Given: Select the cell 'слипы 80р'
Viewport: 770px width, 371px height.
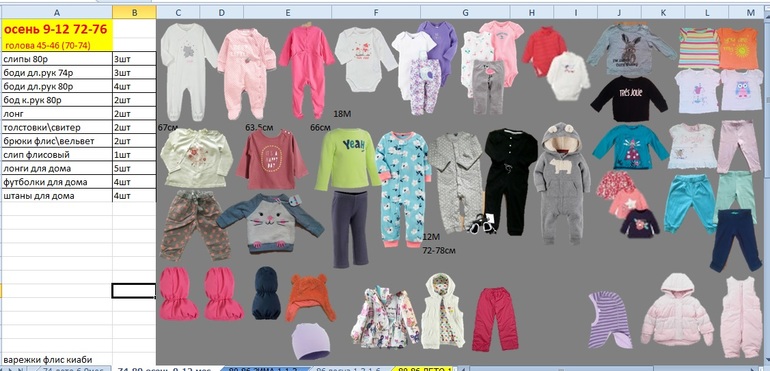Looking at the screenshot, I should (56, 59).
